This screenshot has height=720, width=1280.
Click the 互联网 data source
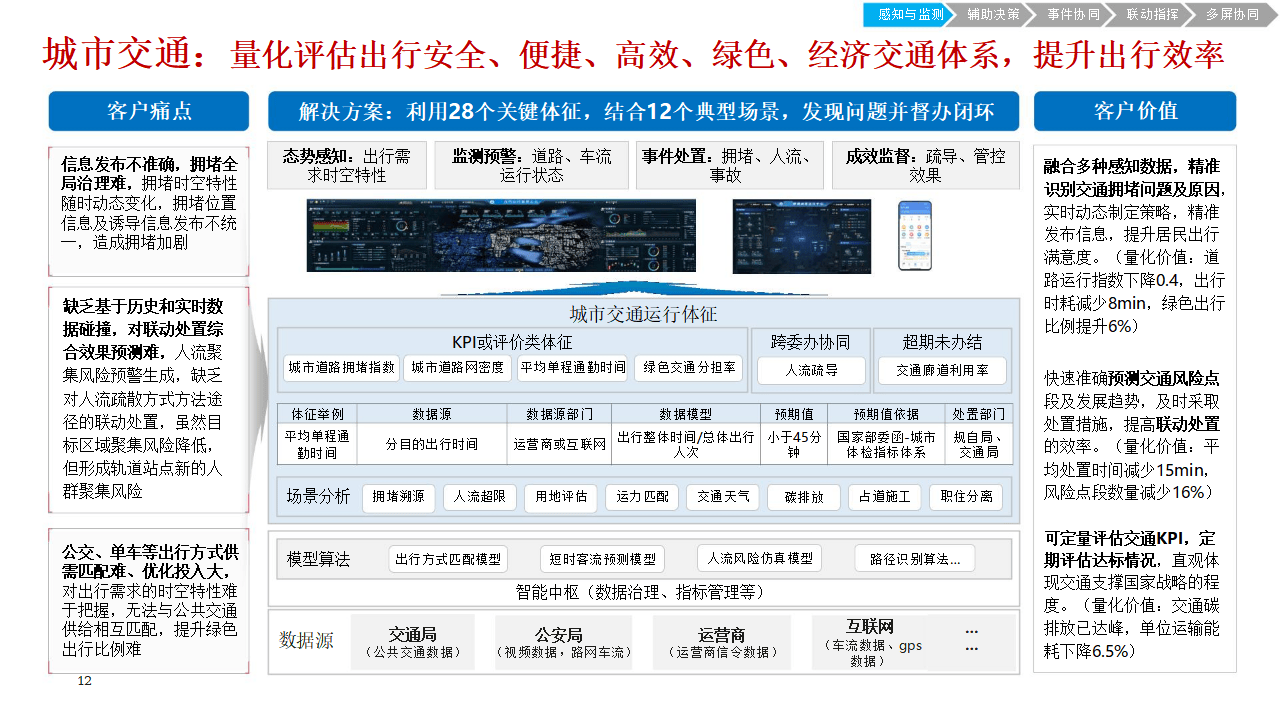(x=870, y=642)
